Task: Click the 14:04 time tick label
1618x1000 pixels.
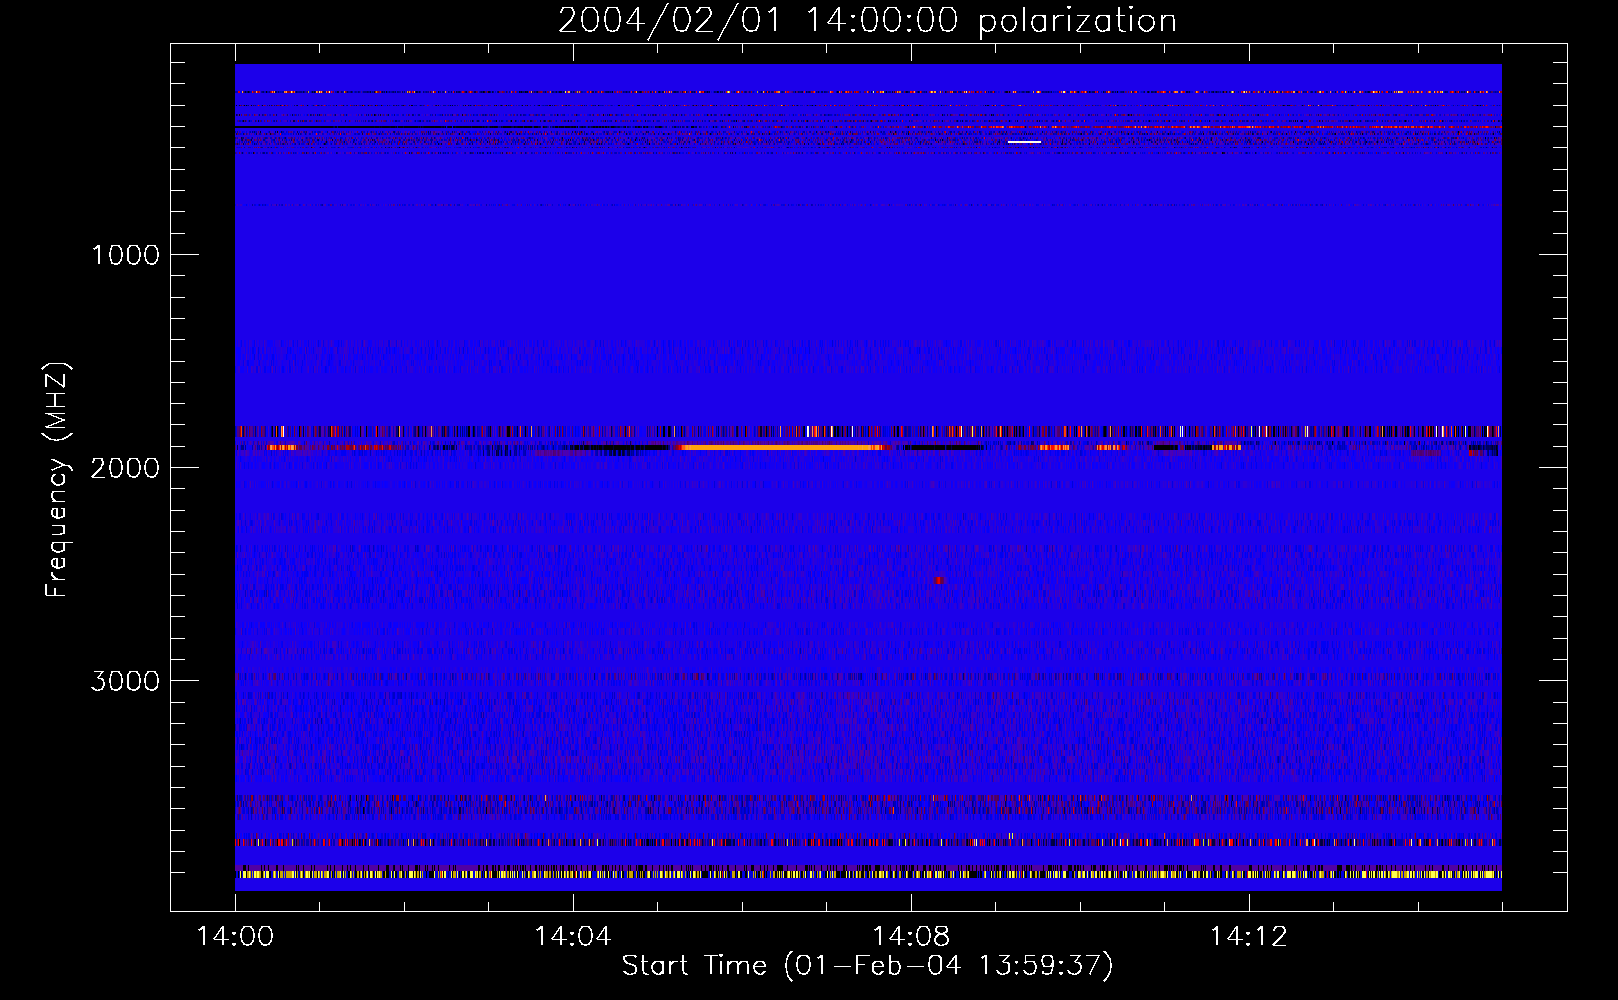Action: (572, 937)
